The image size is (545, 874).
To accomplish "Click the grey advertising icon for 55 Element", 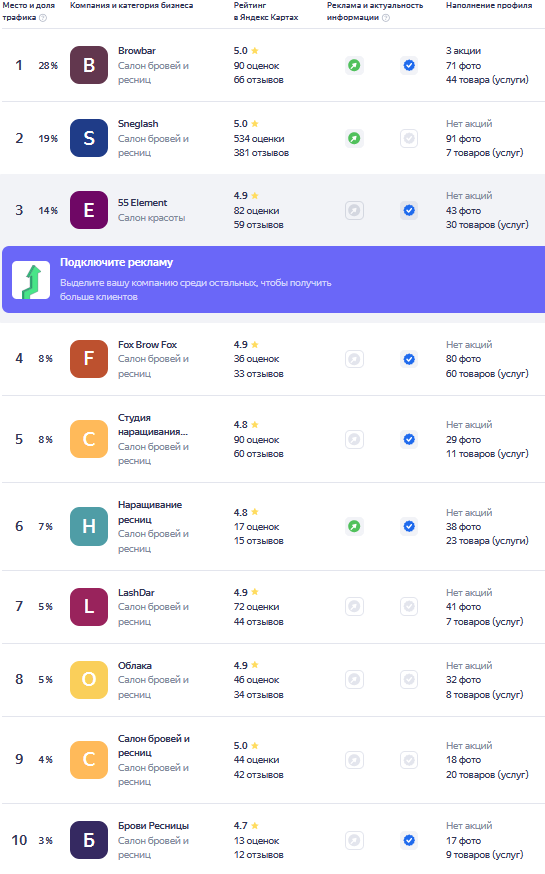I will pos(354,210).
